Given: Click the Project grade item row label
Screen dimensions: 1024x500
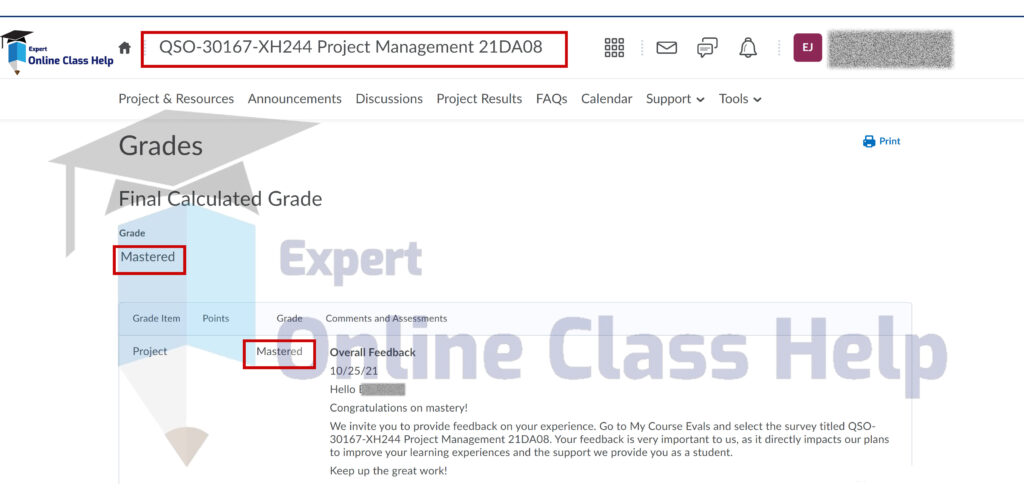Looking at the screenshot, I should tap(150, 351).
